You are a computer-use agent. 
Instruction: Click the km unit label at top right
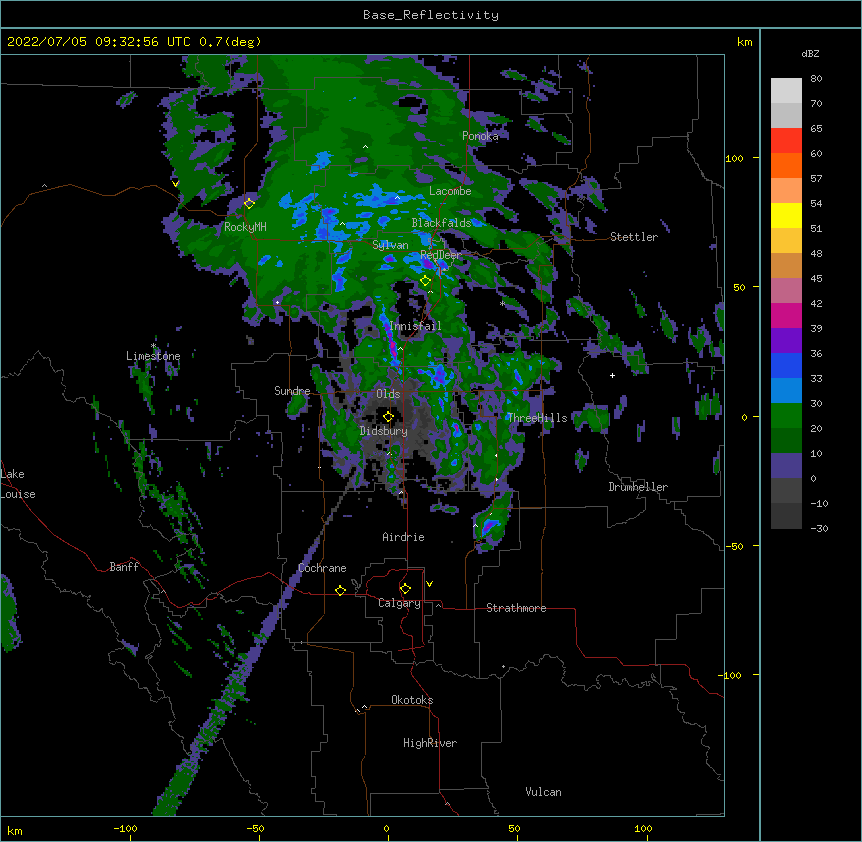[x=744, y=42]
